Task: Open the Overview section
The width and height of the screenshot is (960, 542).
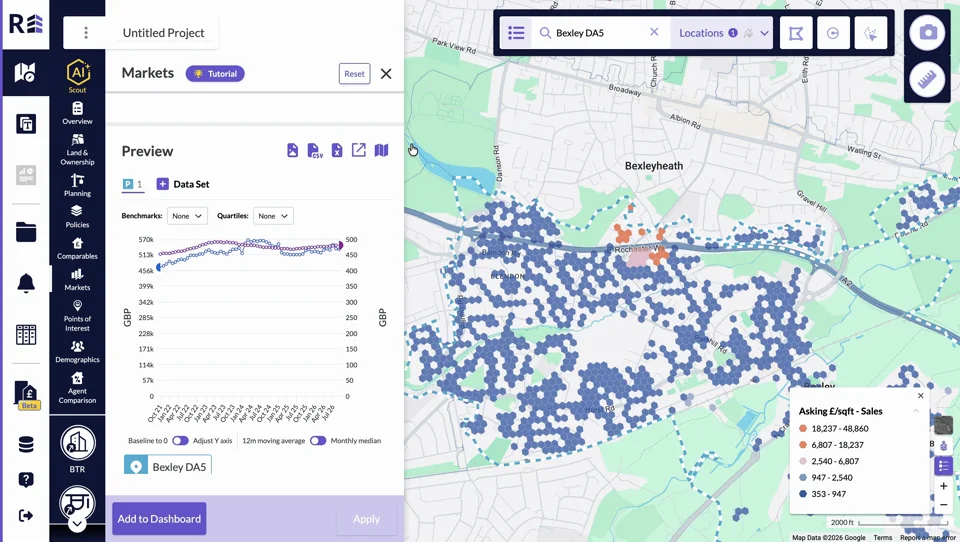Action: tap(78, 113)
